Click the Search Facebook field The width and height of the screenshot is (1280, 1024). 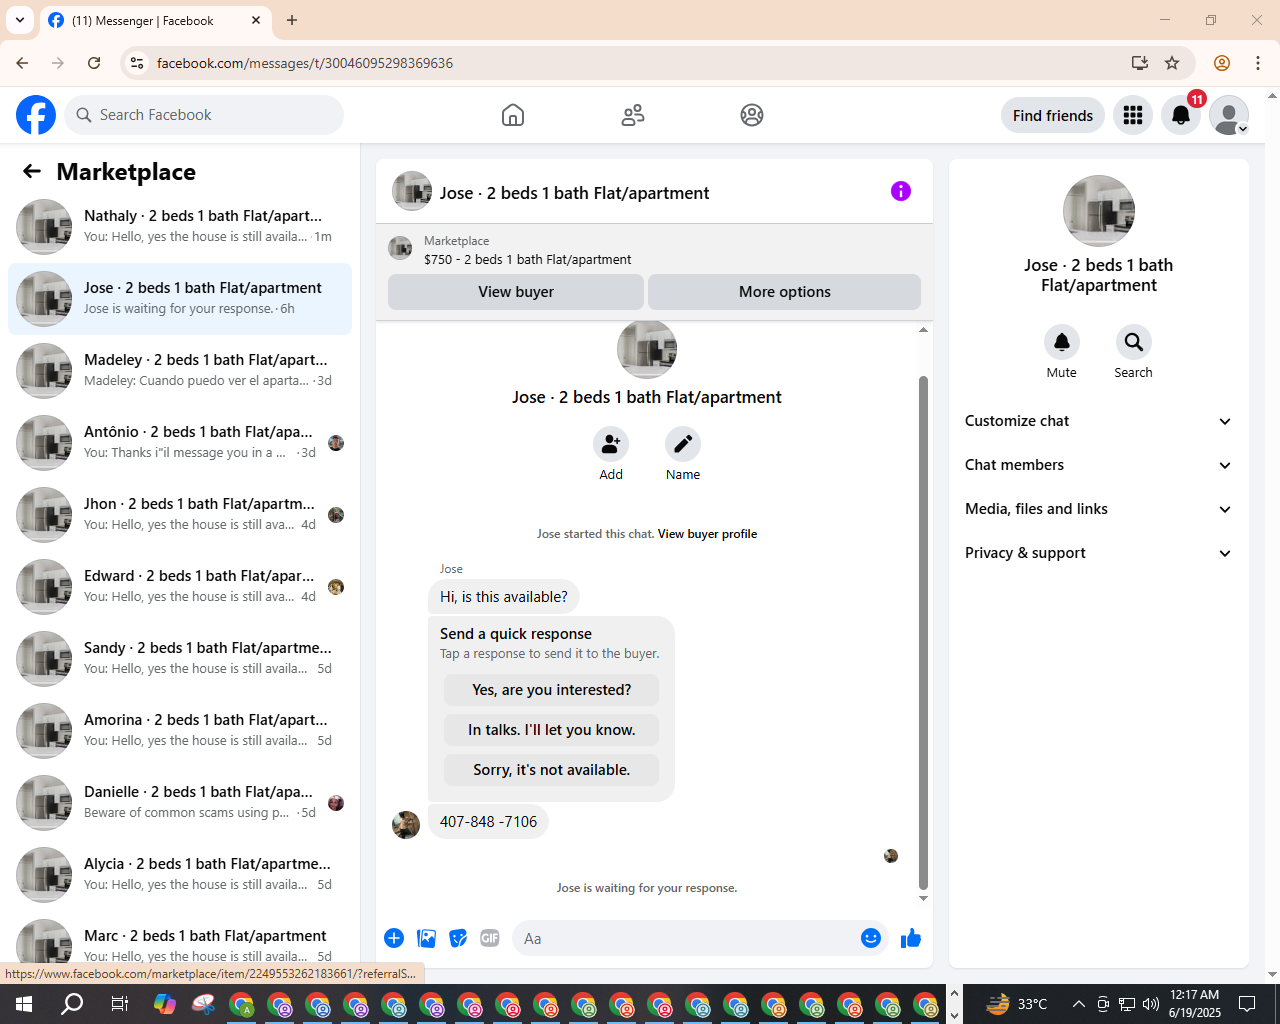pyautogui.click(x=204, y=115)
